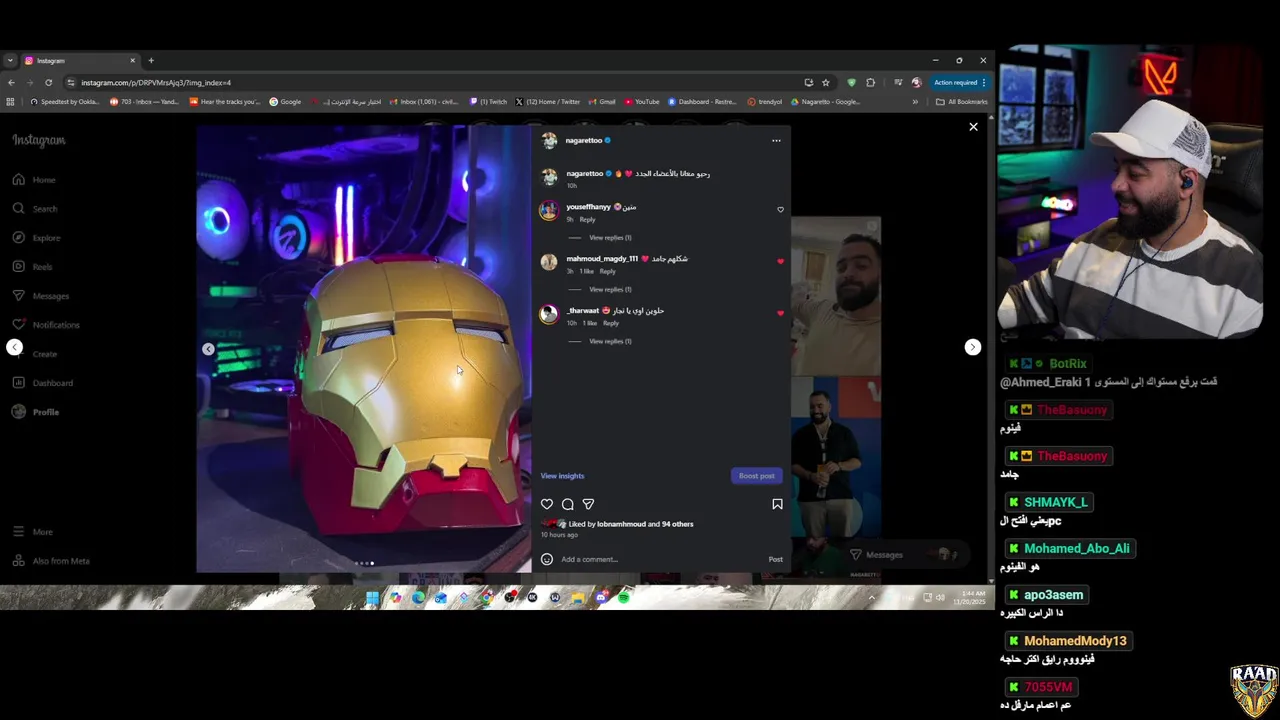The image size is (1280, 720).
Task: Click the Boost post button
Action: [756, 476]
